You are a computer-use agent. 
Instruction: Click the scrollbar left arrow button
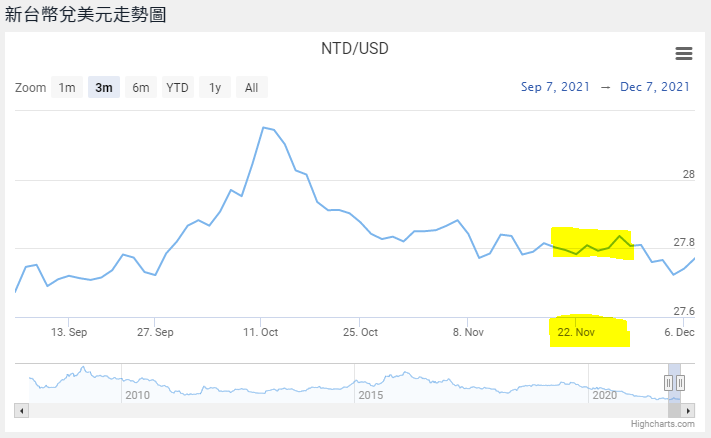[x=21, y=410]
